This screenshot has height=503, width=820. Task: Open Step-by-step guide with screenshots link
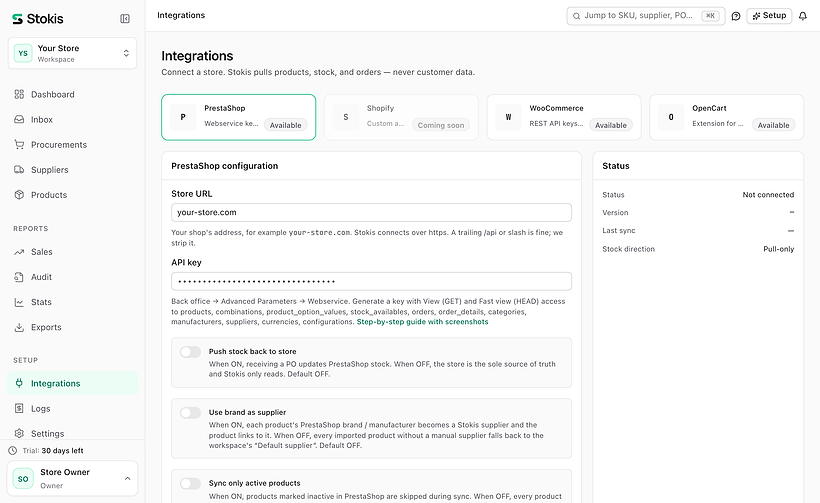(x=423, y=322)
